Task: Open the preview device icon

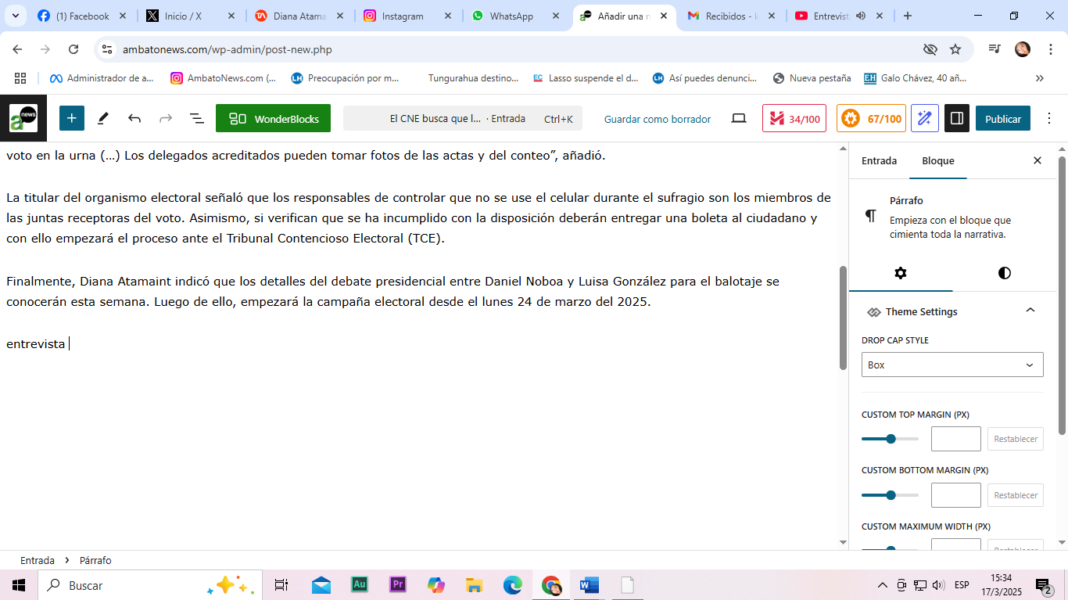Action: [738, 118]
